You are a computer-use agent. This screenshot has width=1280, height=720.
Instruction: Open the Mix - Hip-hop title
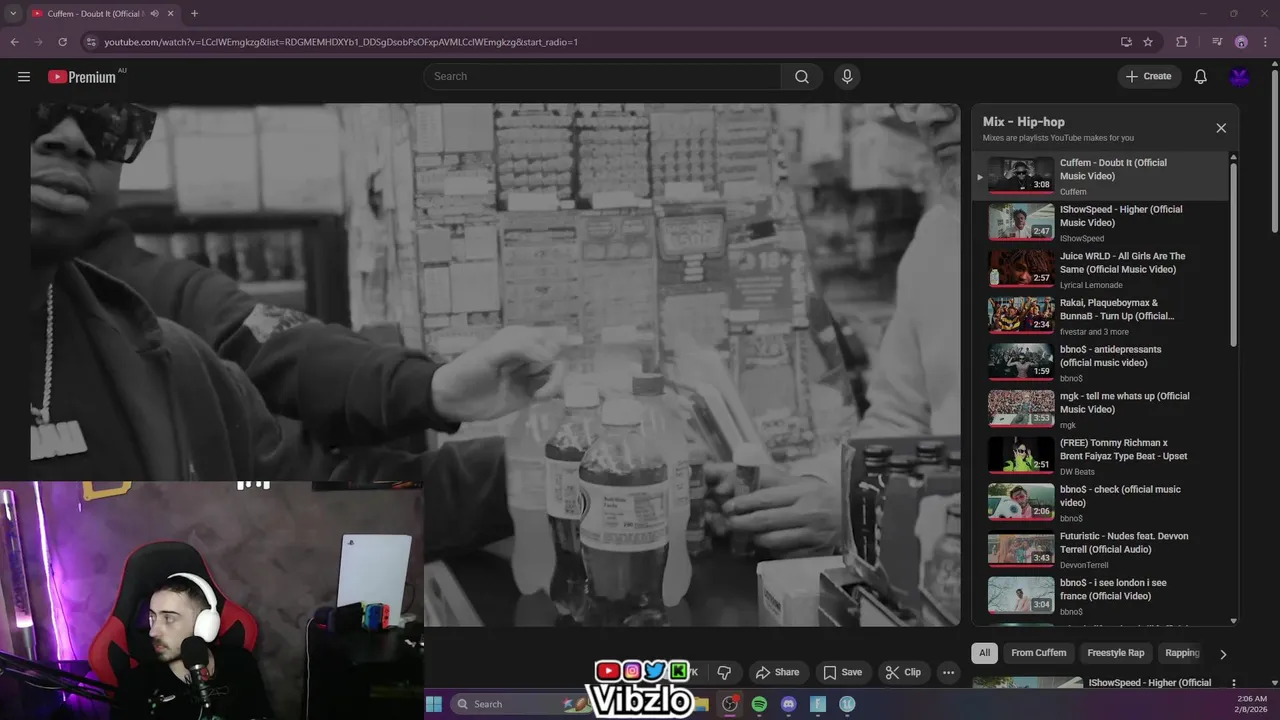tap(1023, 122)
